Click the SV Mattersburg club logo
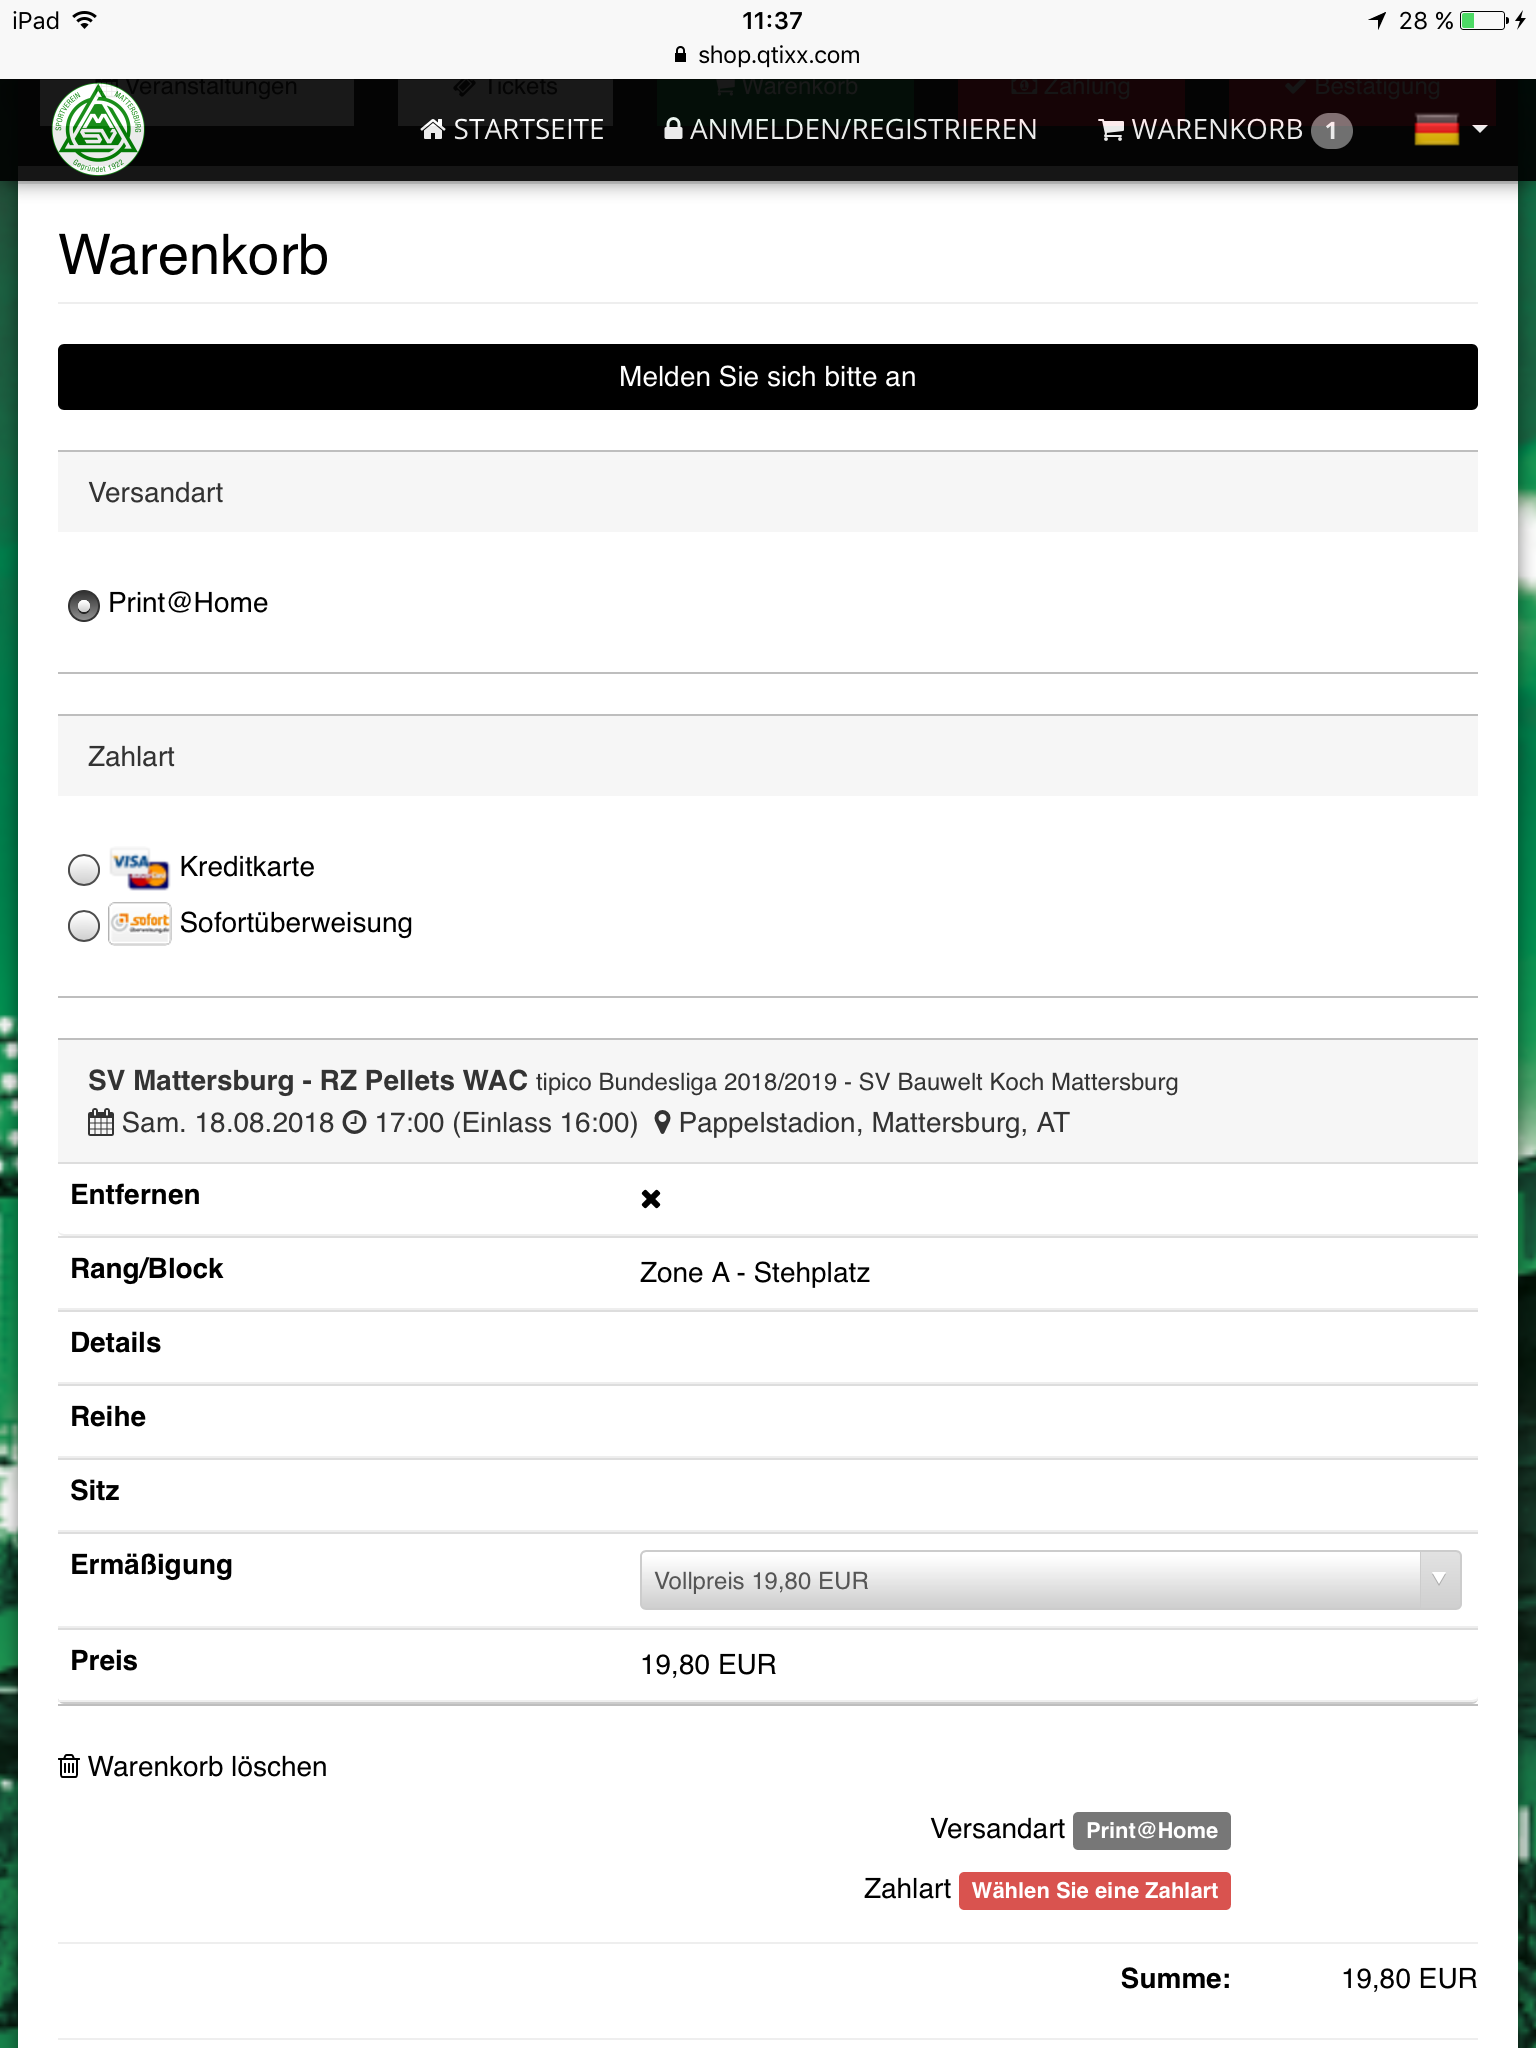Screen dimensions: 1536x2048 click(x=98, y=130)
